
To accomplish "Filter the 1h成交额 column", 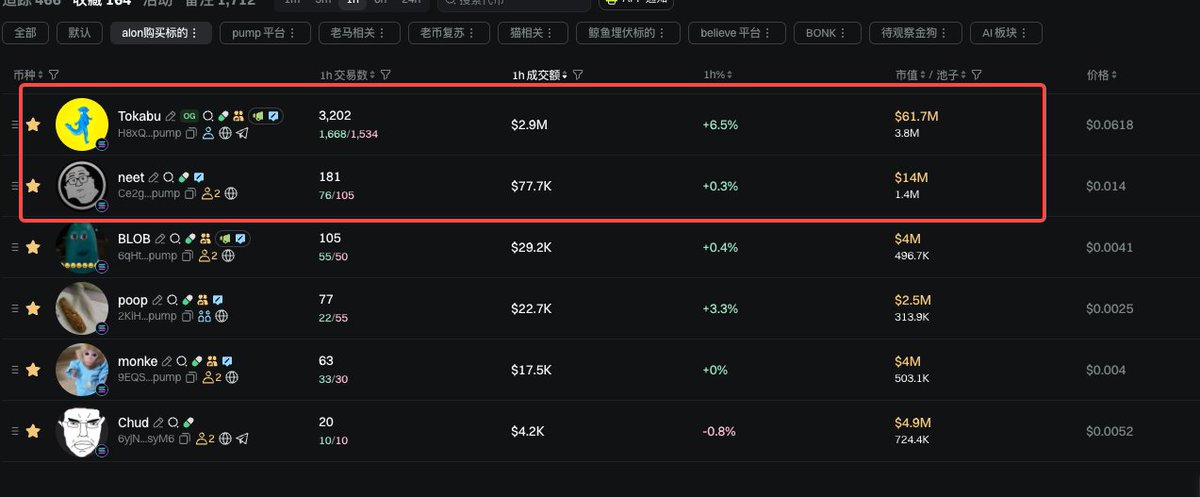I will click(578, 75).
